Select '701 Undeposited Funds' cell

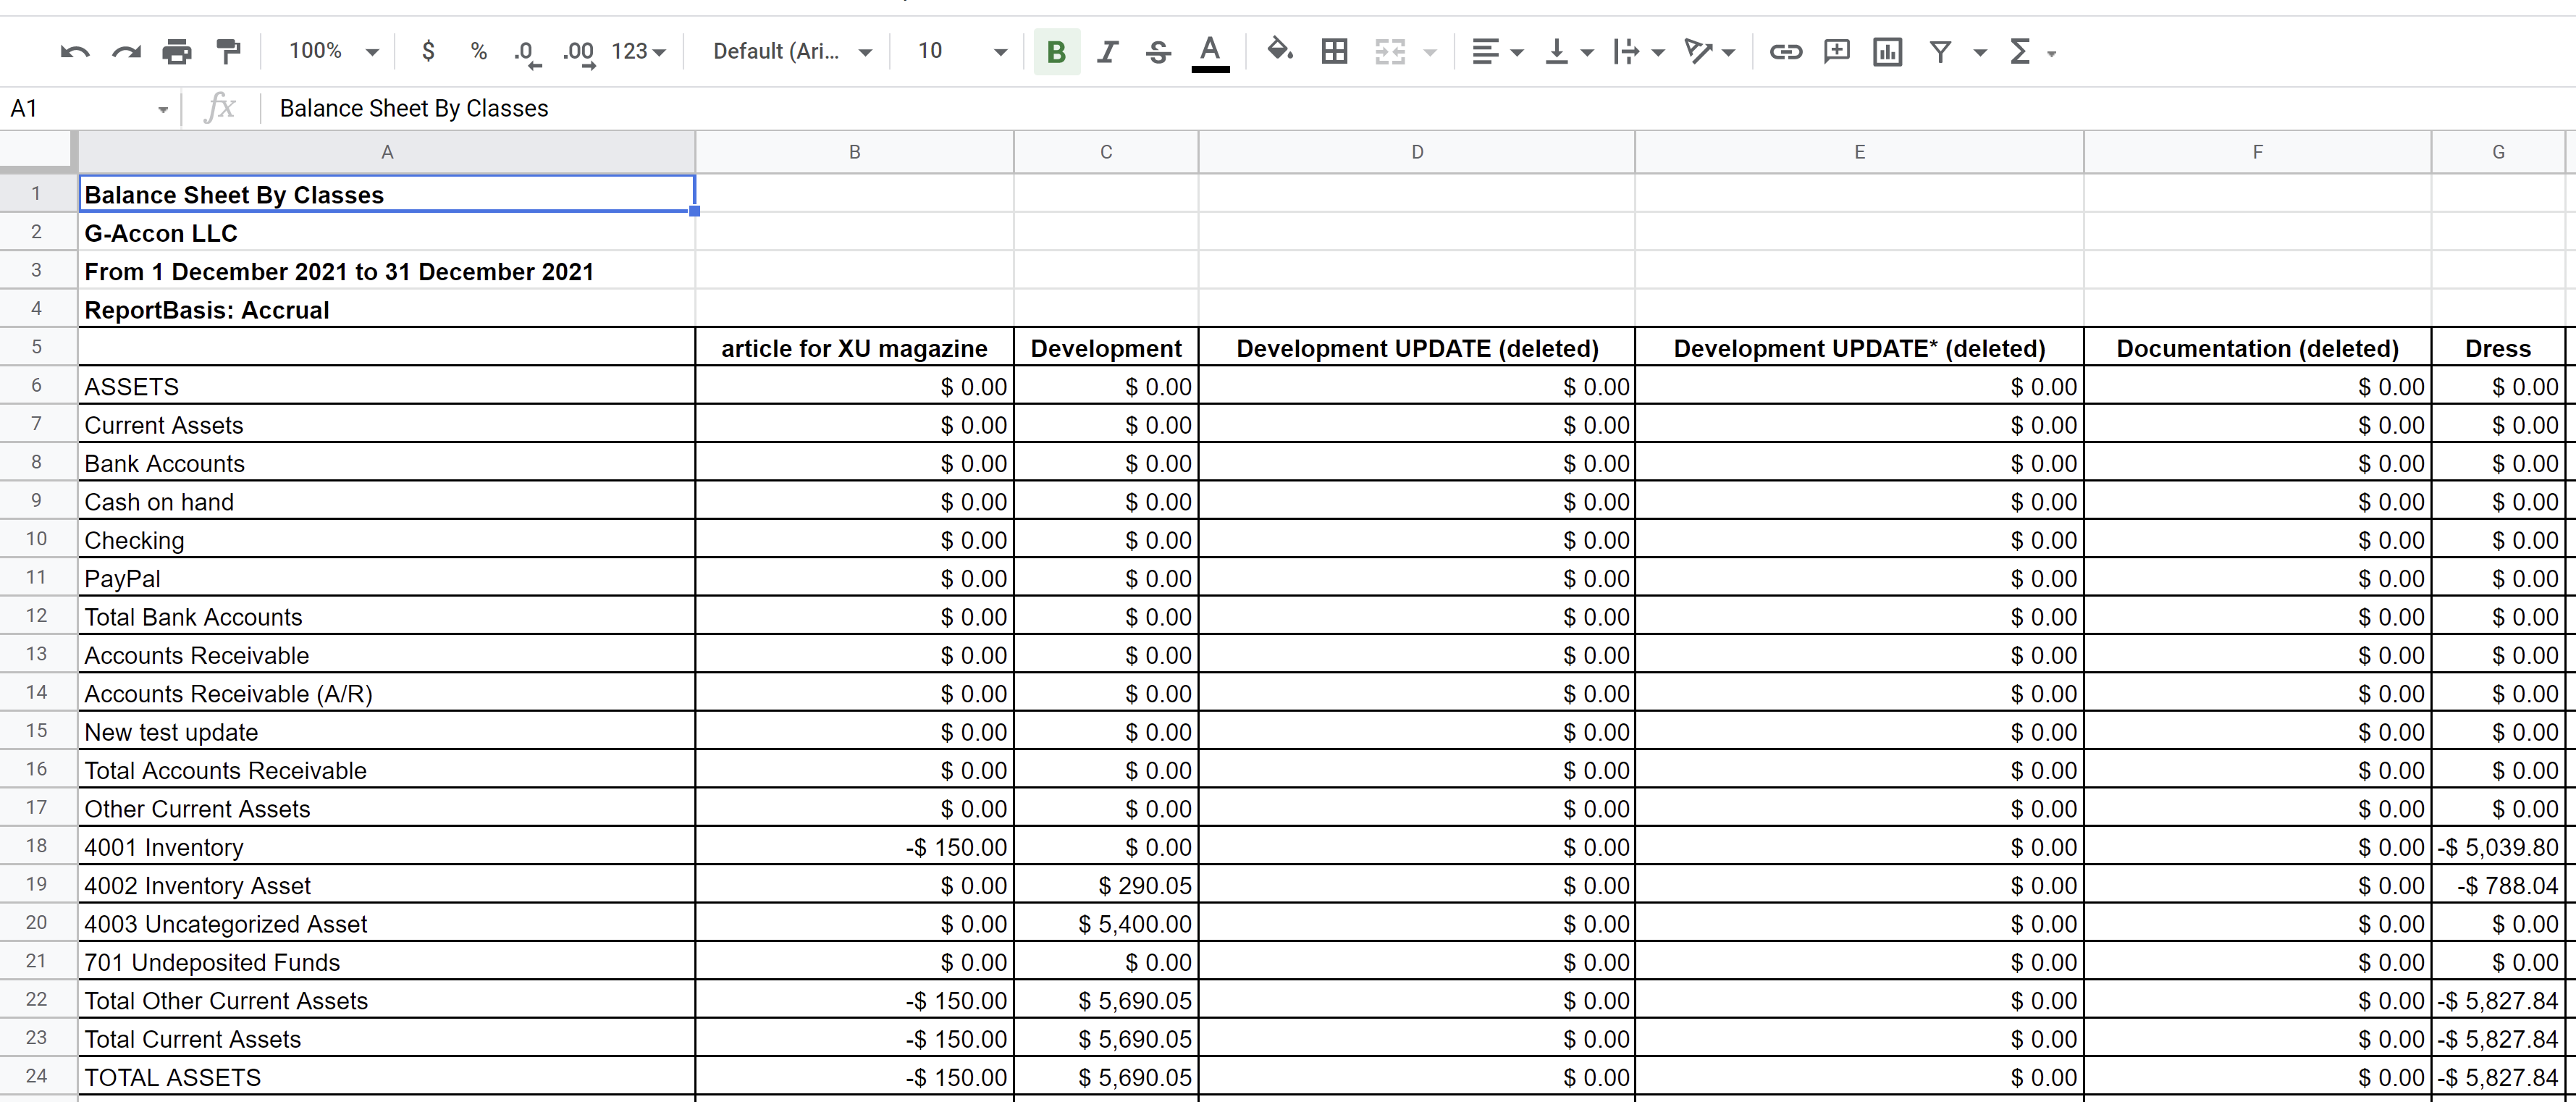[387, 962]
